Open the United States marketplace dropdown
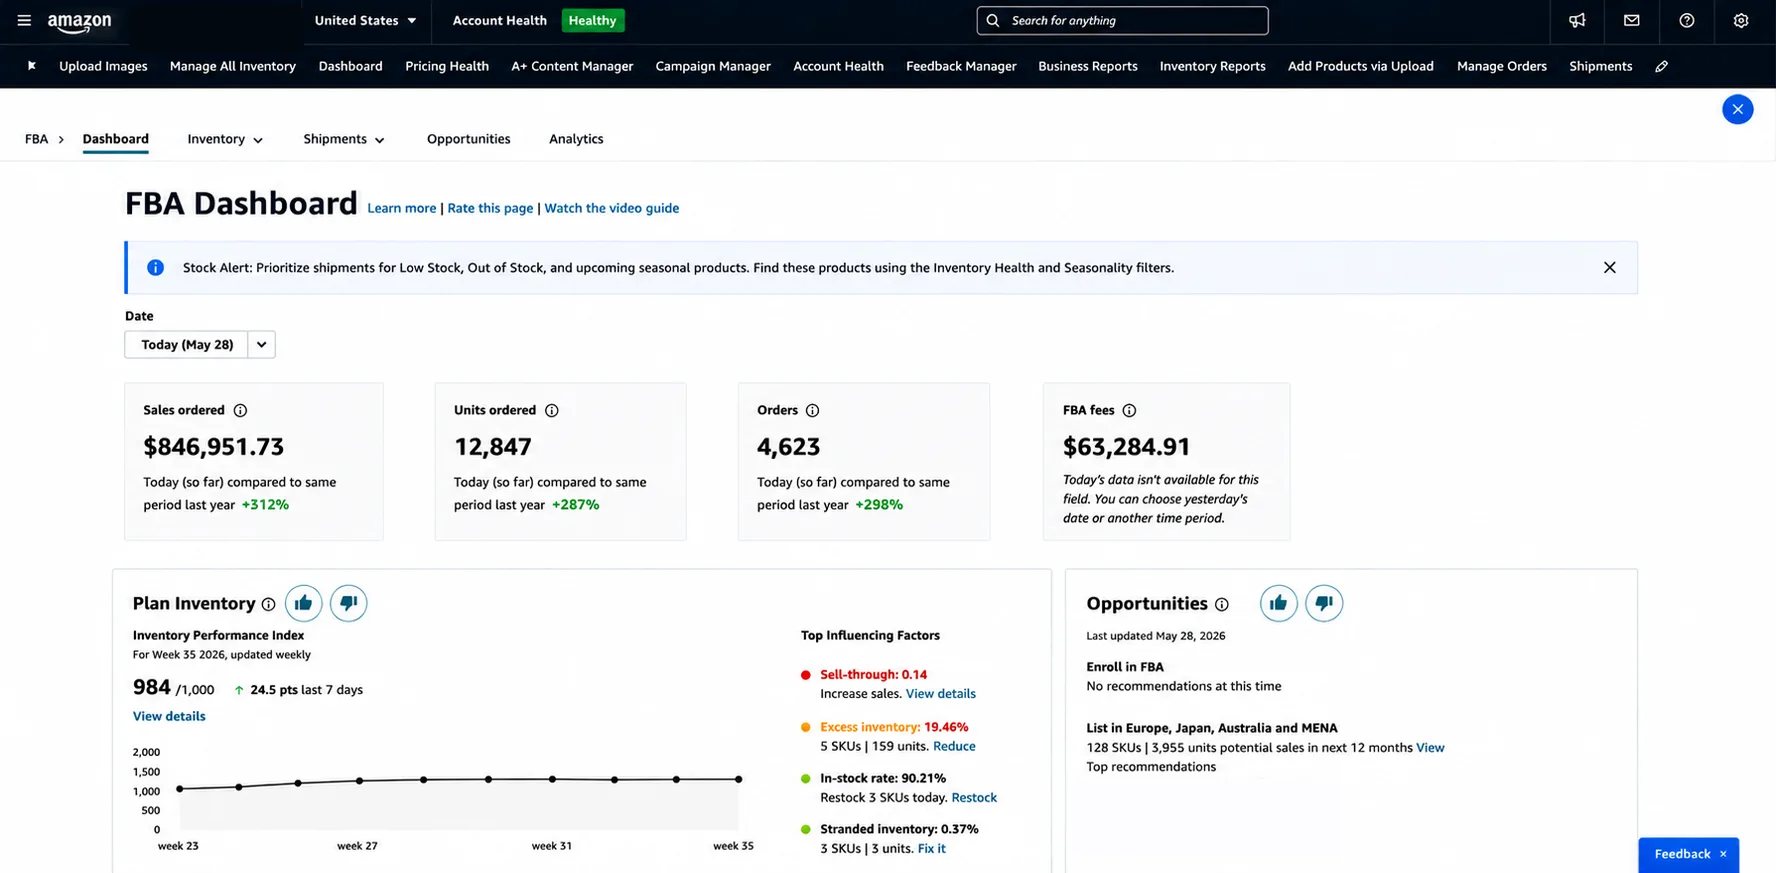The image size is (1776, 873). point(364,20)
